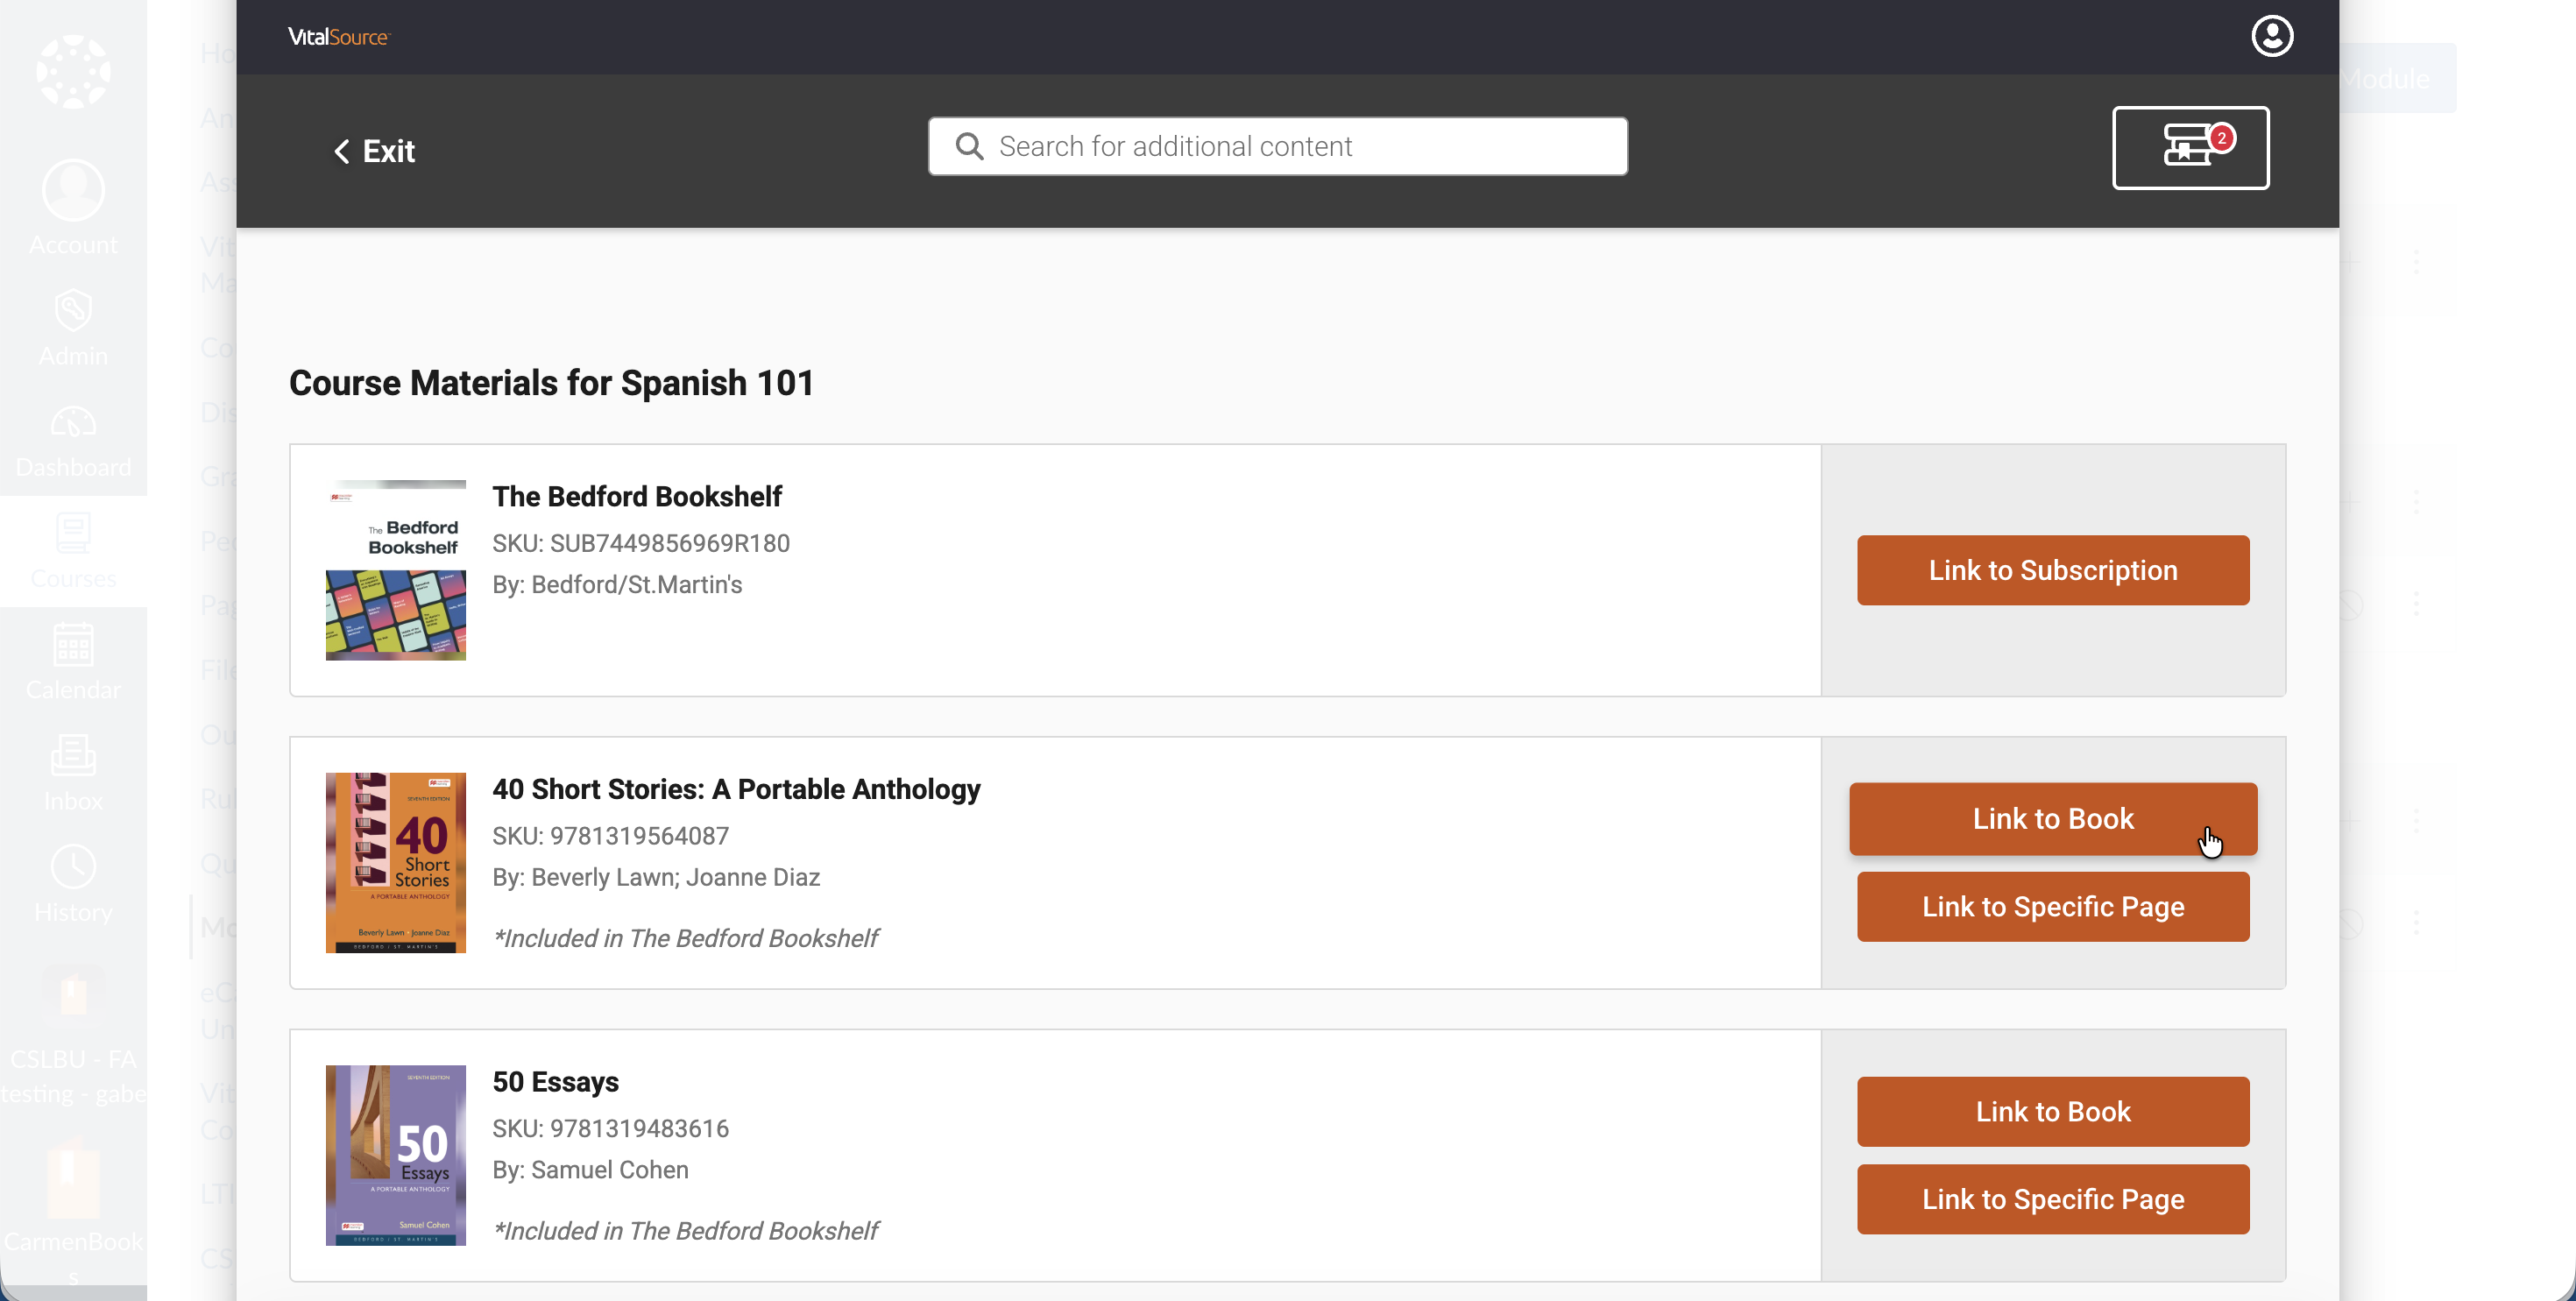The image size is (2576, 1301).
Task: Select the 40 Short Stories cover thumbnail
Action: pos(395,863)
